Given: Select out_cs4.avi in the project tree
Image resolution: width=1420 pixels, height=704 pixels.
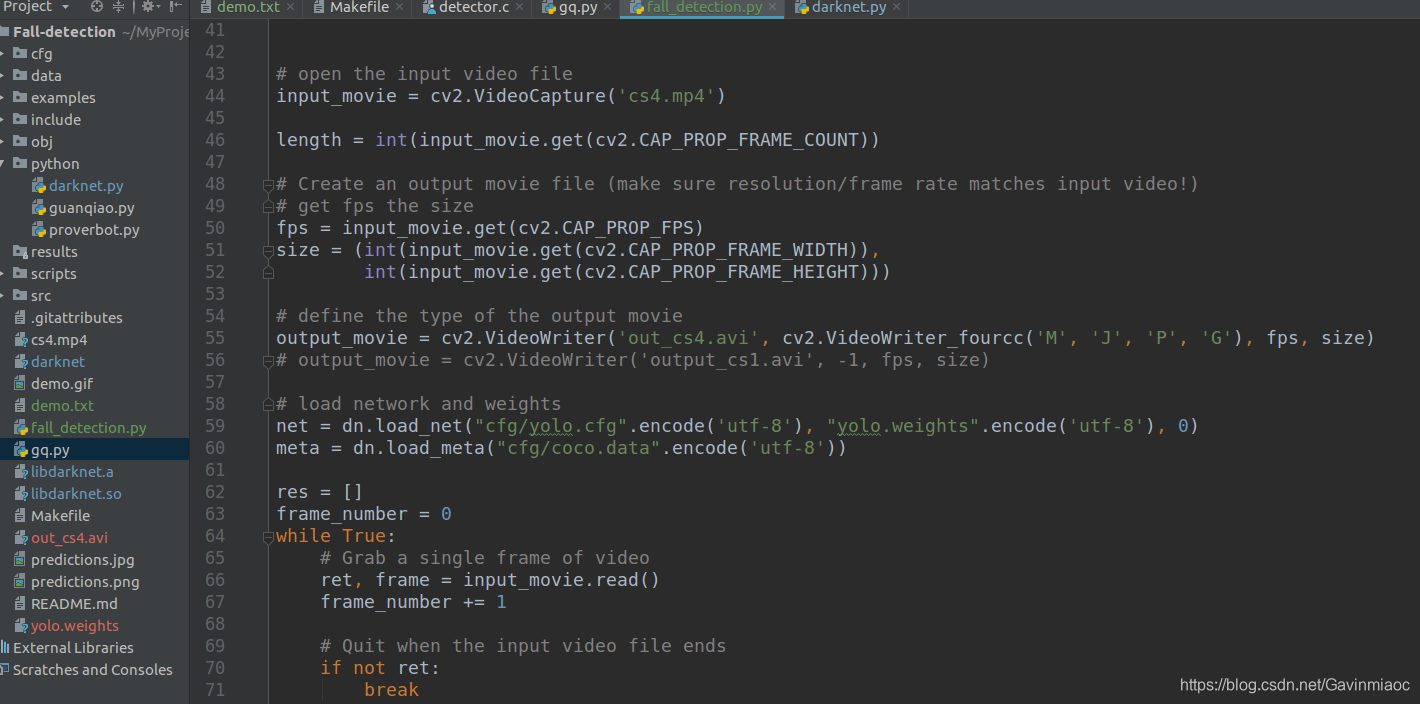Looking at the screenshot, I should click(x=69, y=538).
